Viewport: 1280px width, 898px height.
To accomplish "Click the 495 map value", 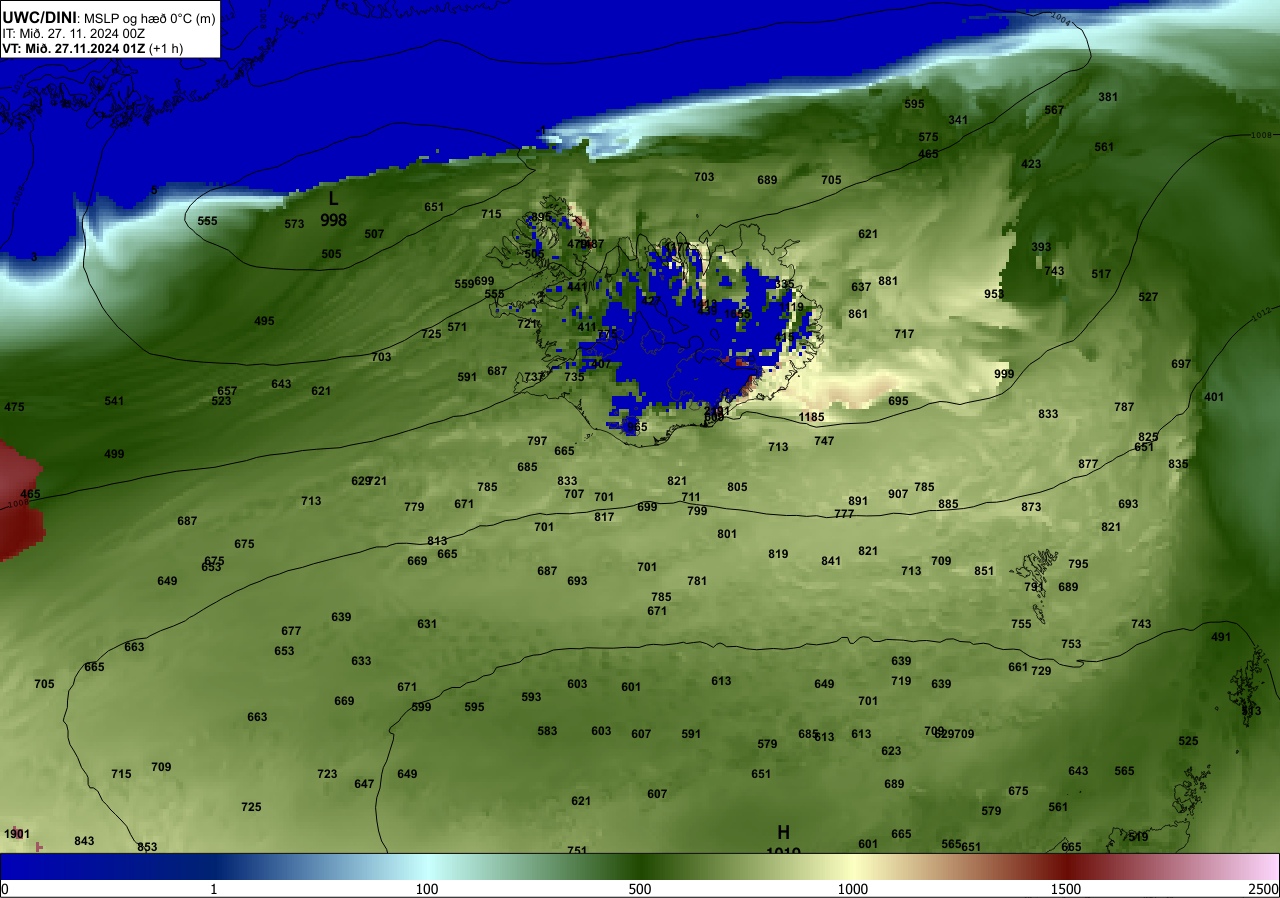I will point(264,321).
